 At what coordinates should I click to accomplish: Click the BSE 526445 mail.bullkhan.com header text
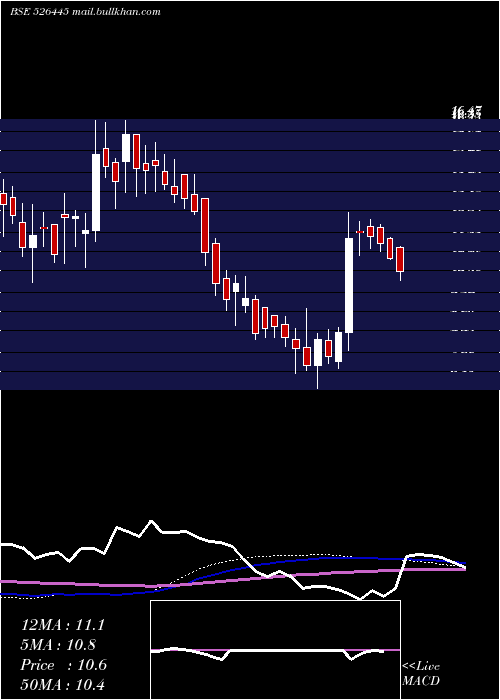pyautogui.click(x=85, y=12)
